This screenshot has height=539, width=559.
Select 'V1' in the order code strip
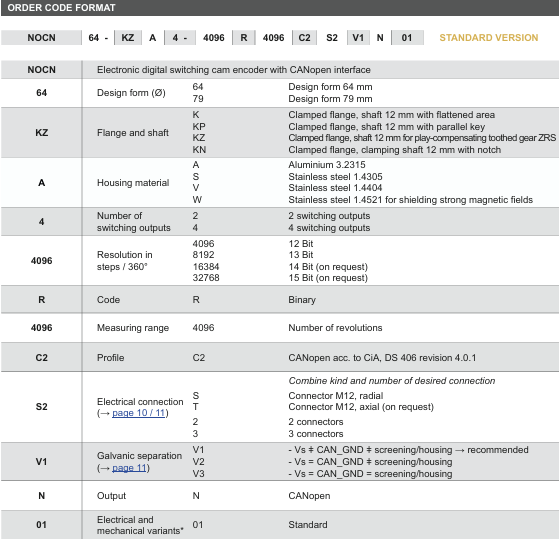358,38
